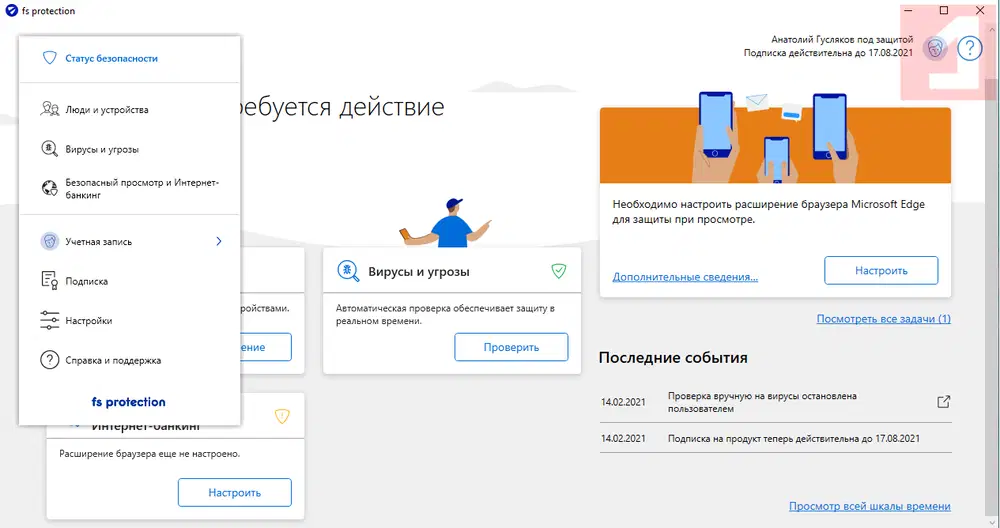Go to Подписка in the menu
Image resolution: width=1000 pixels, height=528 pixels.
pyautogui.click(x=129, y=281)
